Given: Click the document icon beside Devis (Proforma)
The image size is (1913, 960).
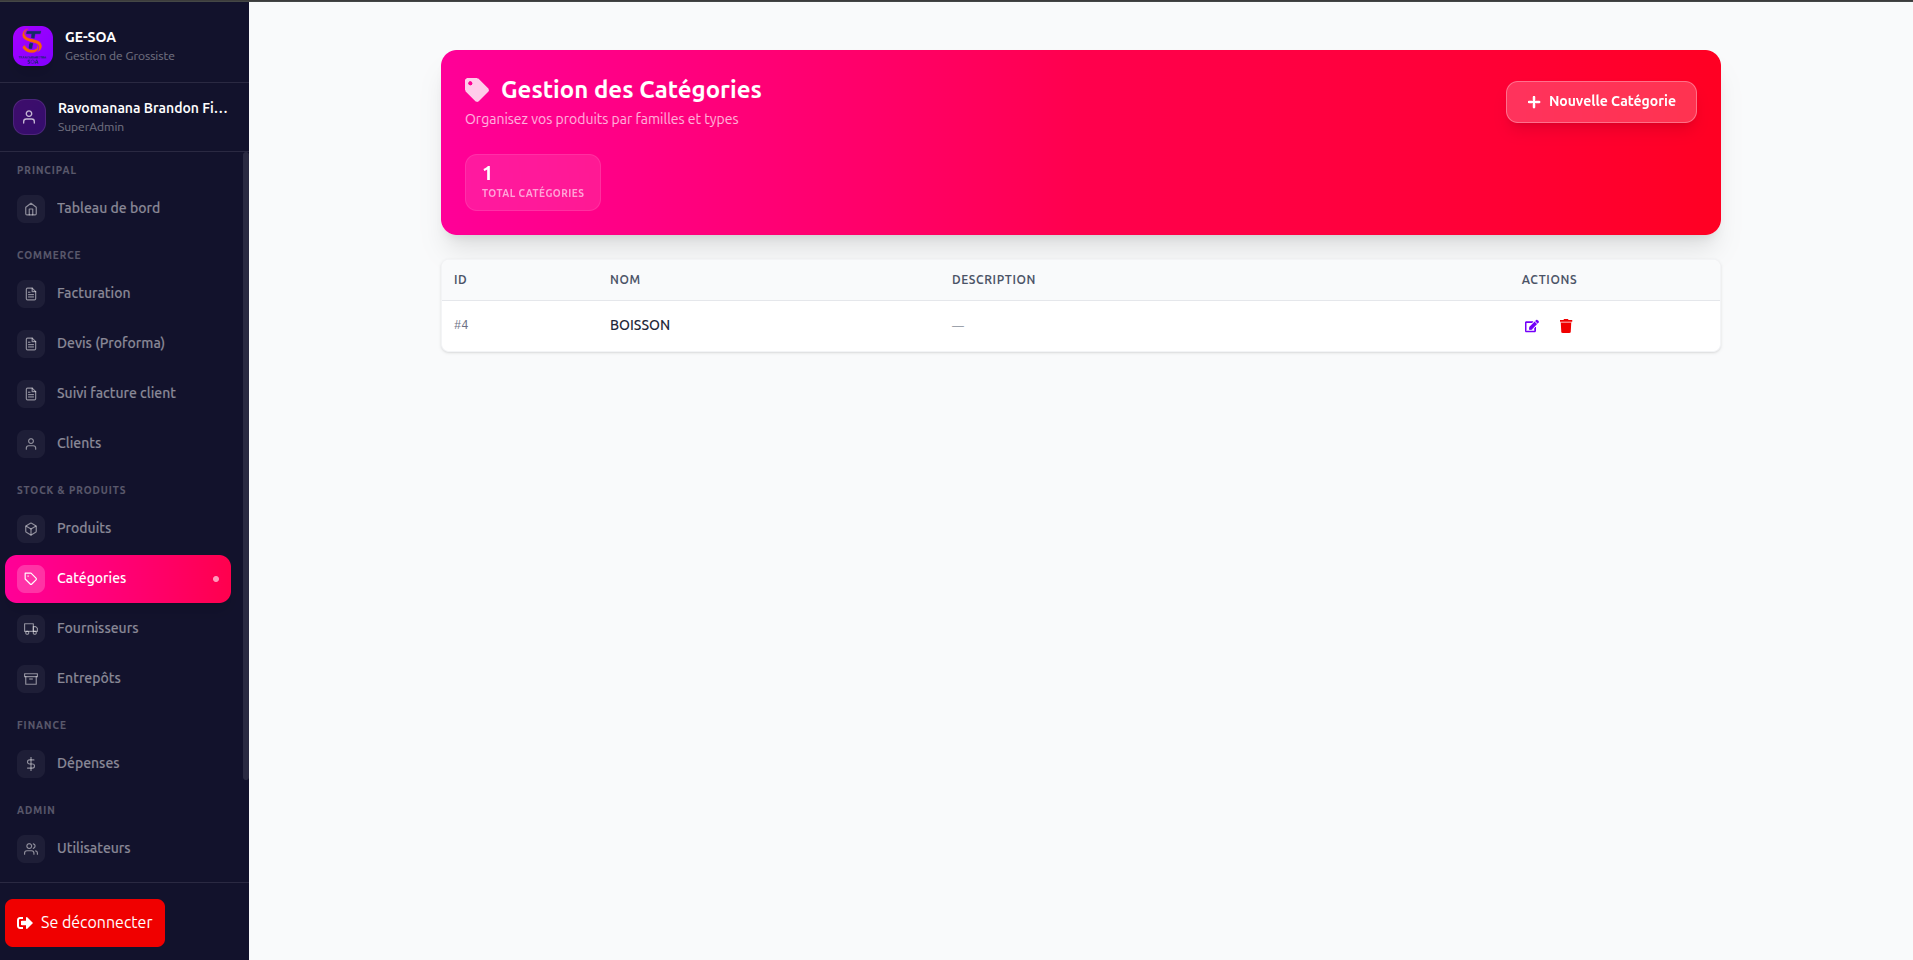Looking at the screenshot, I should [x=31, y=344].
